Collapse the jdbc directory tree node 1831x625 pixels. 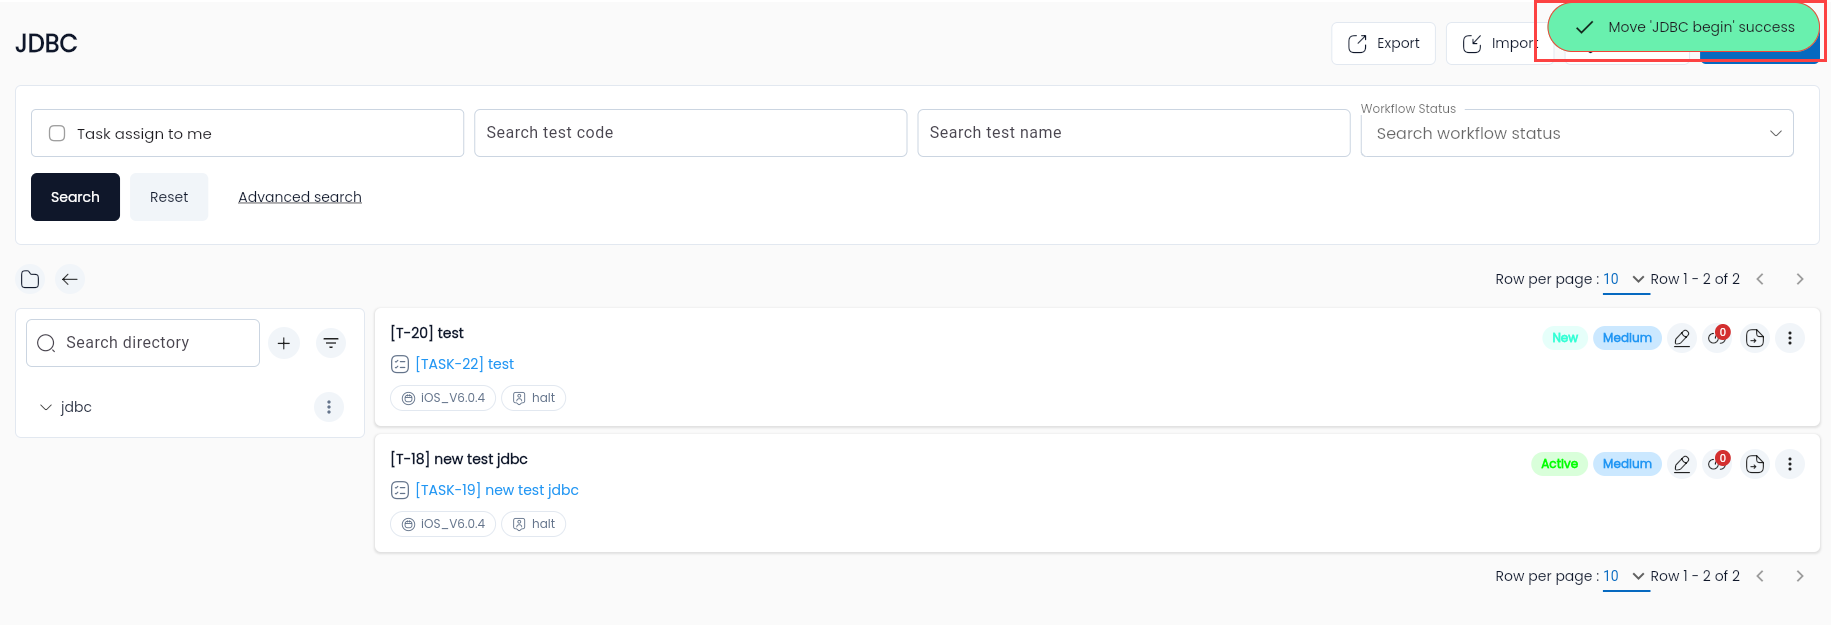45,407
